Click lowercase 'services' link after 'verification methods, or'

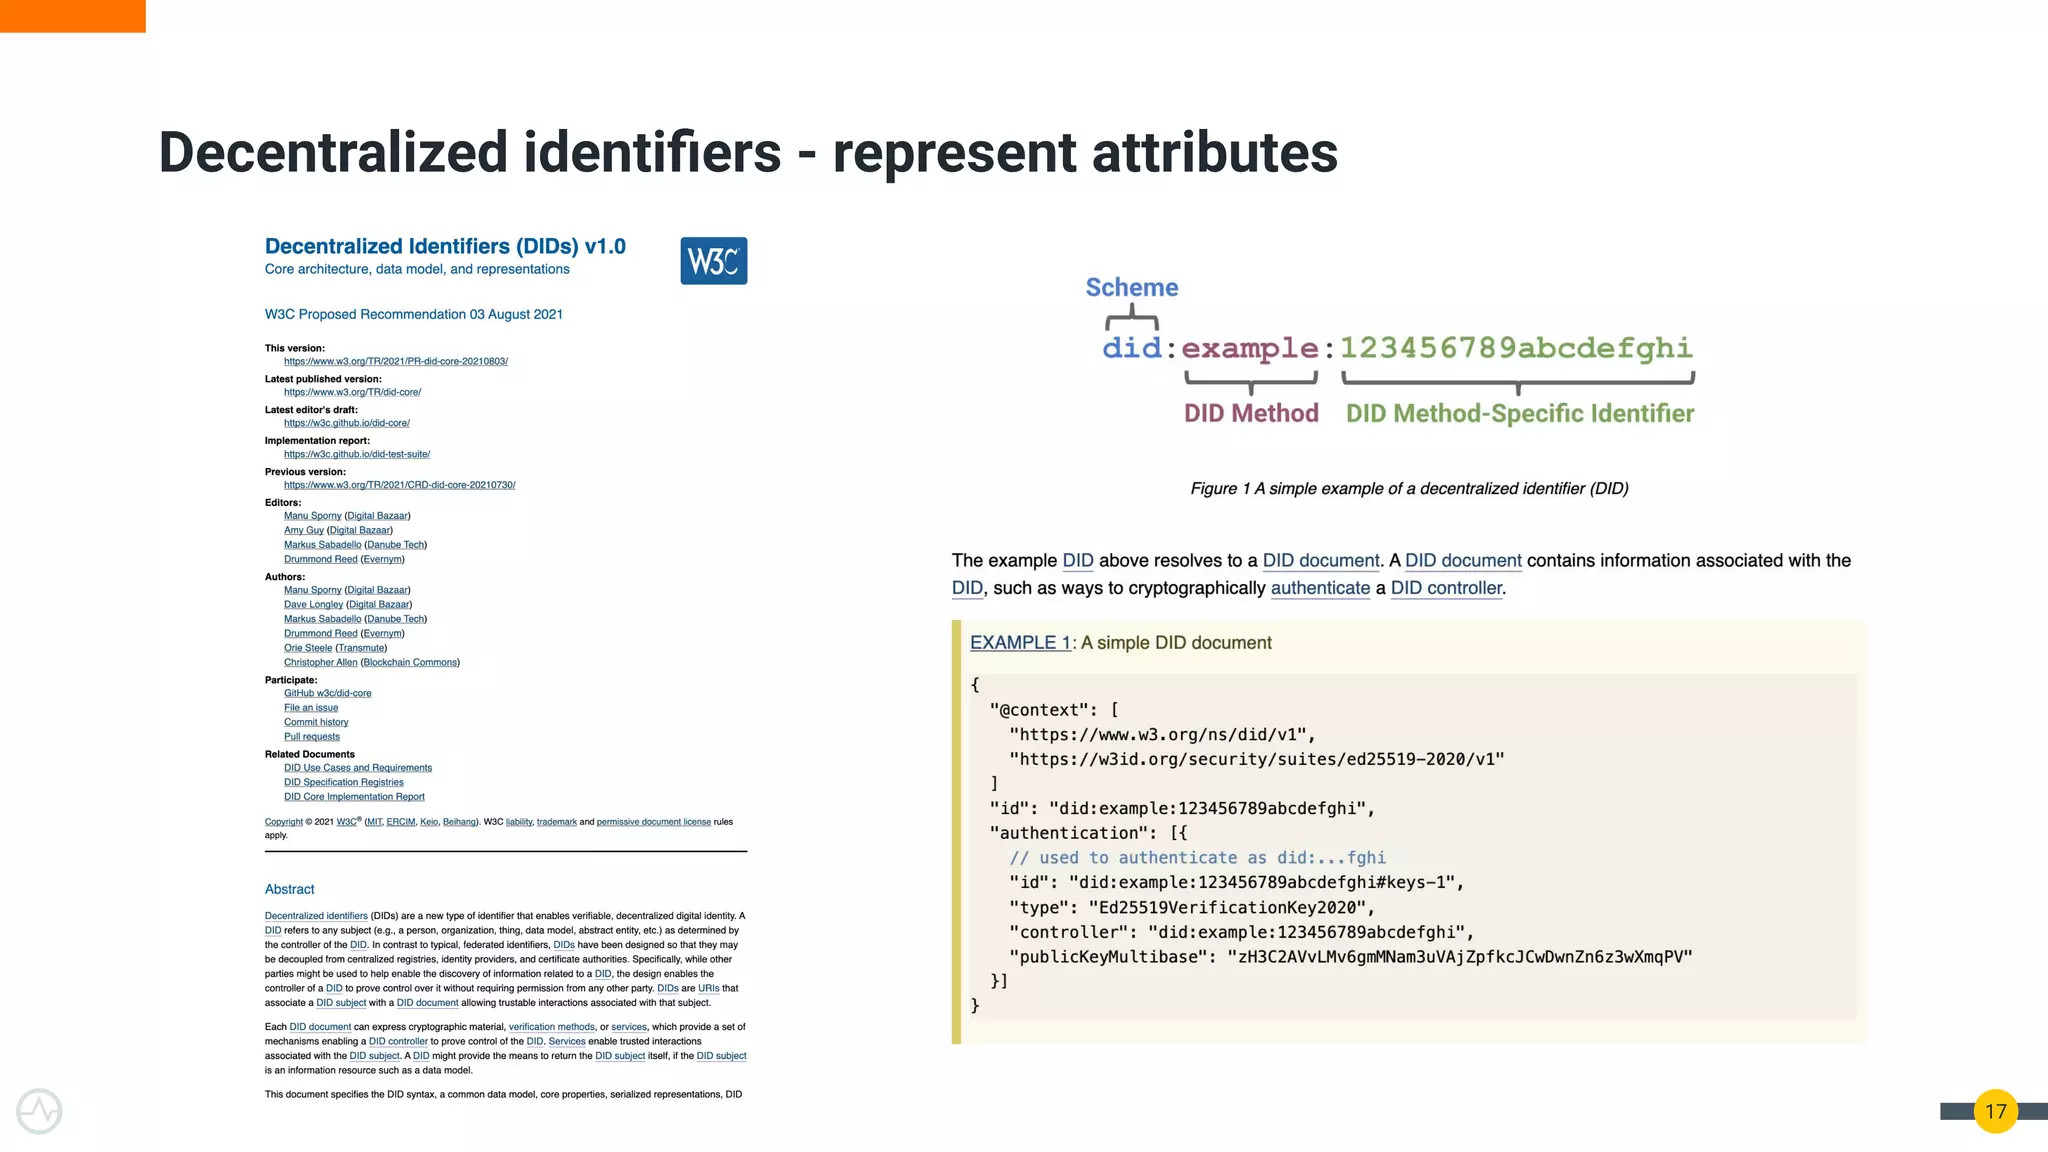(629, 1027)
